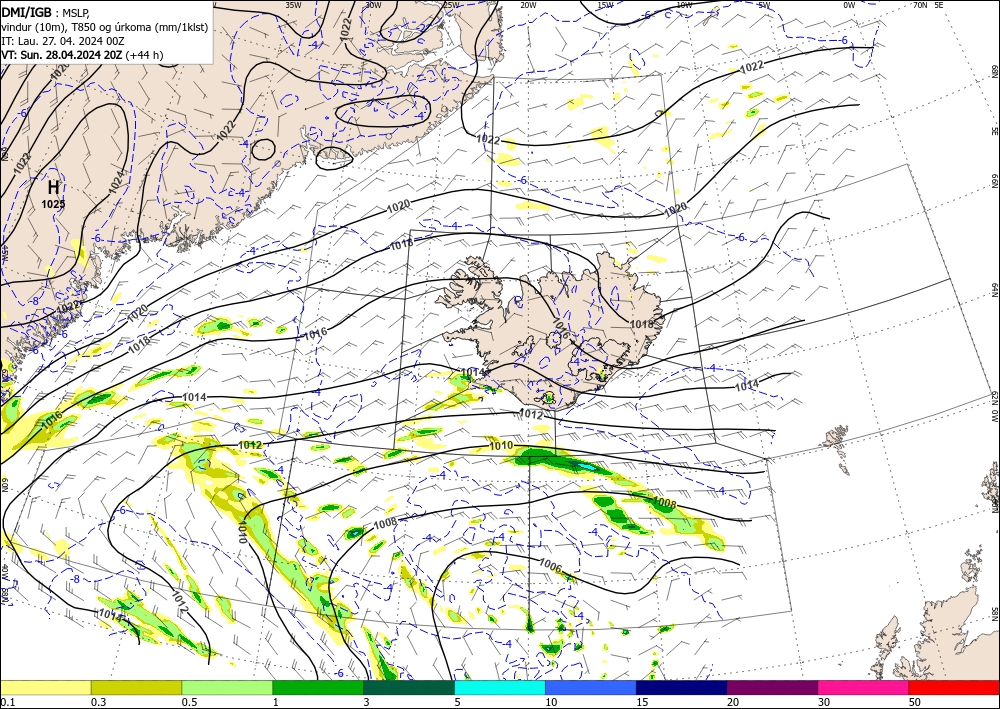Click the '30W' longitude label at top
Viewport: 1000px width, 709px height.
[373, 5]
